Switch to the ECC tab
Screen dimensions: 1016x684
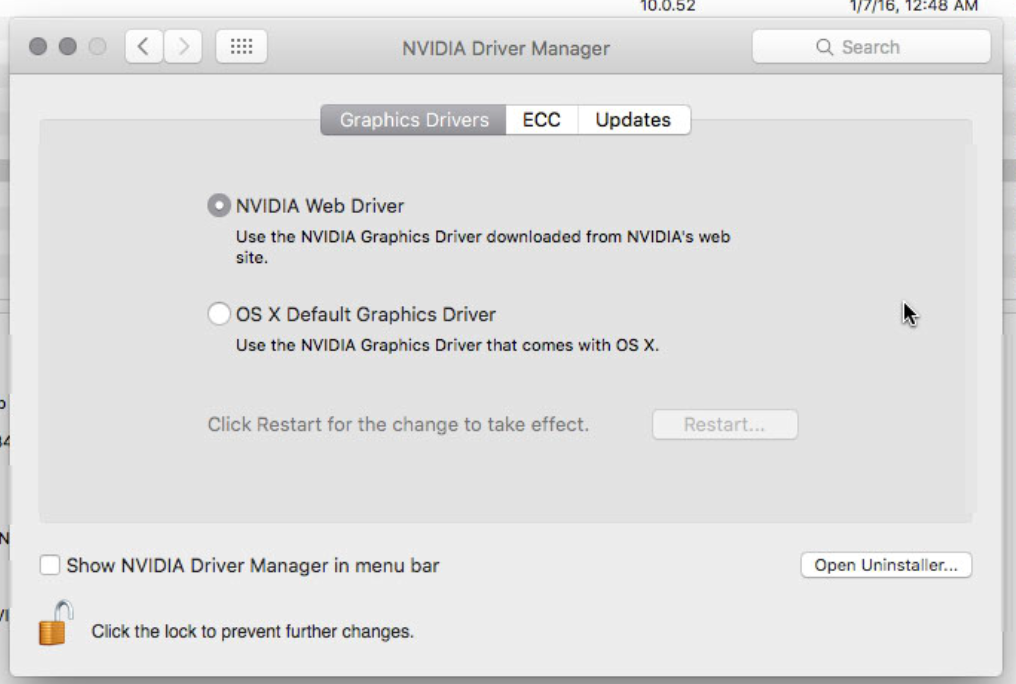(541, 120)
